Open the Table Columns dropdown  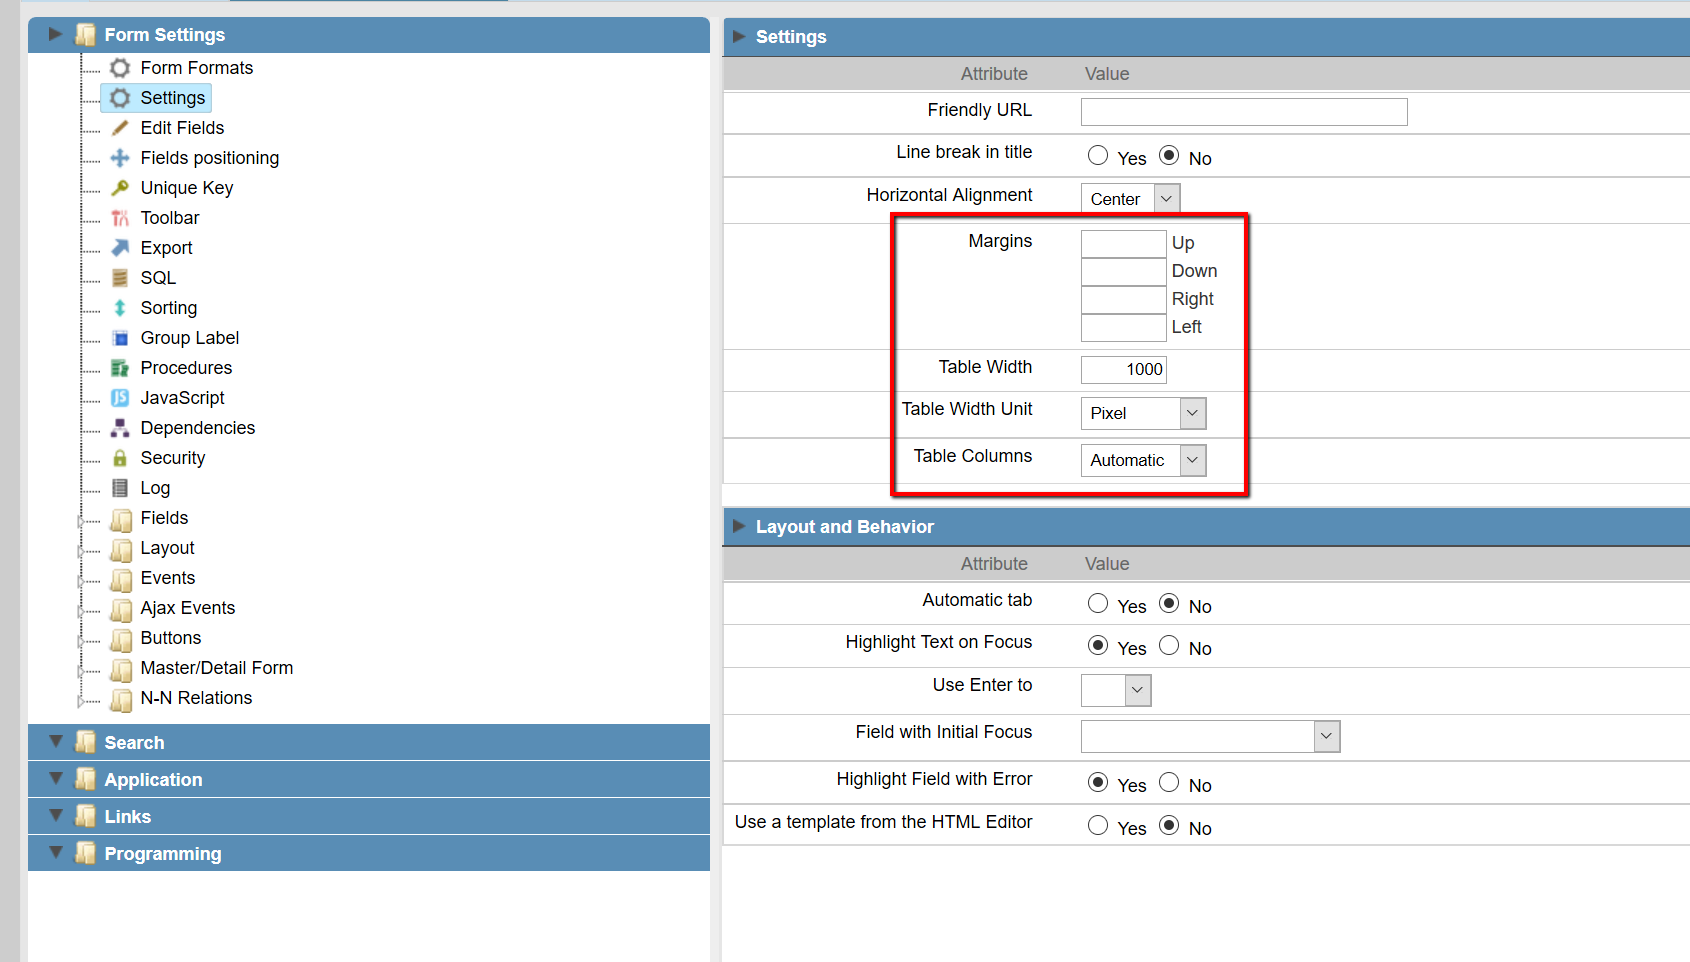pyautogui.click(x=1143, y=460)
